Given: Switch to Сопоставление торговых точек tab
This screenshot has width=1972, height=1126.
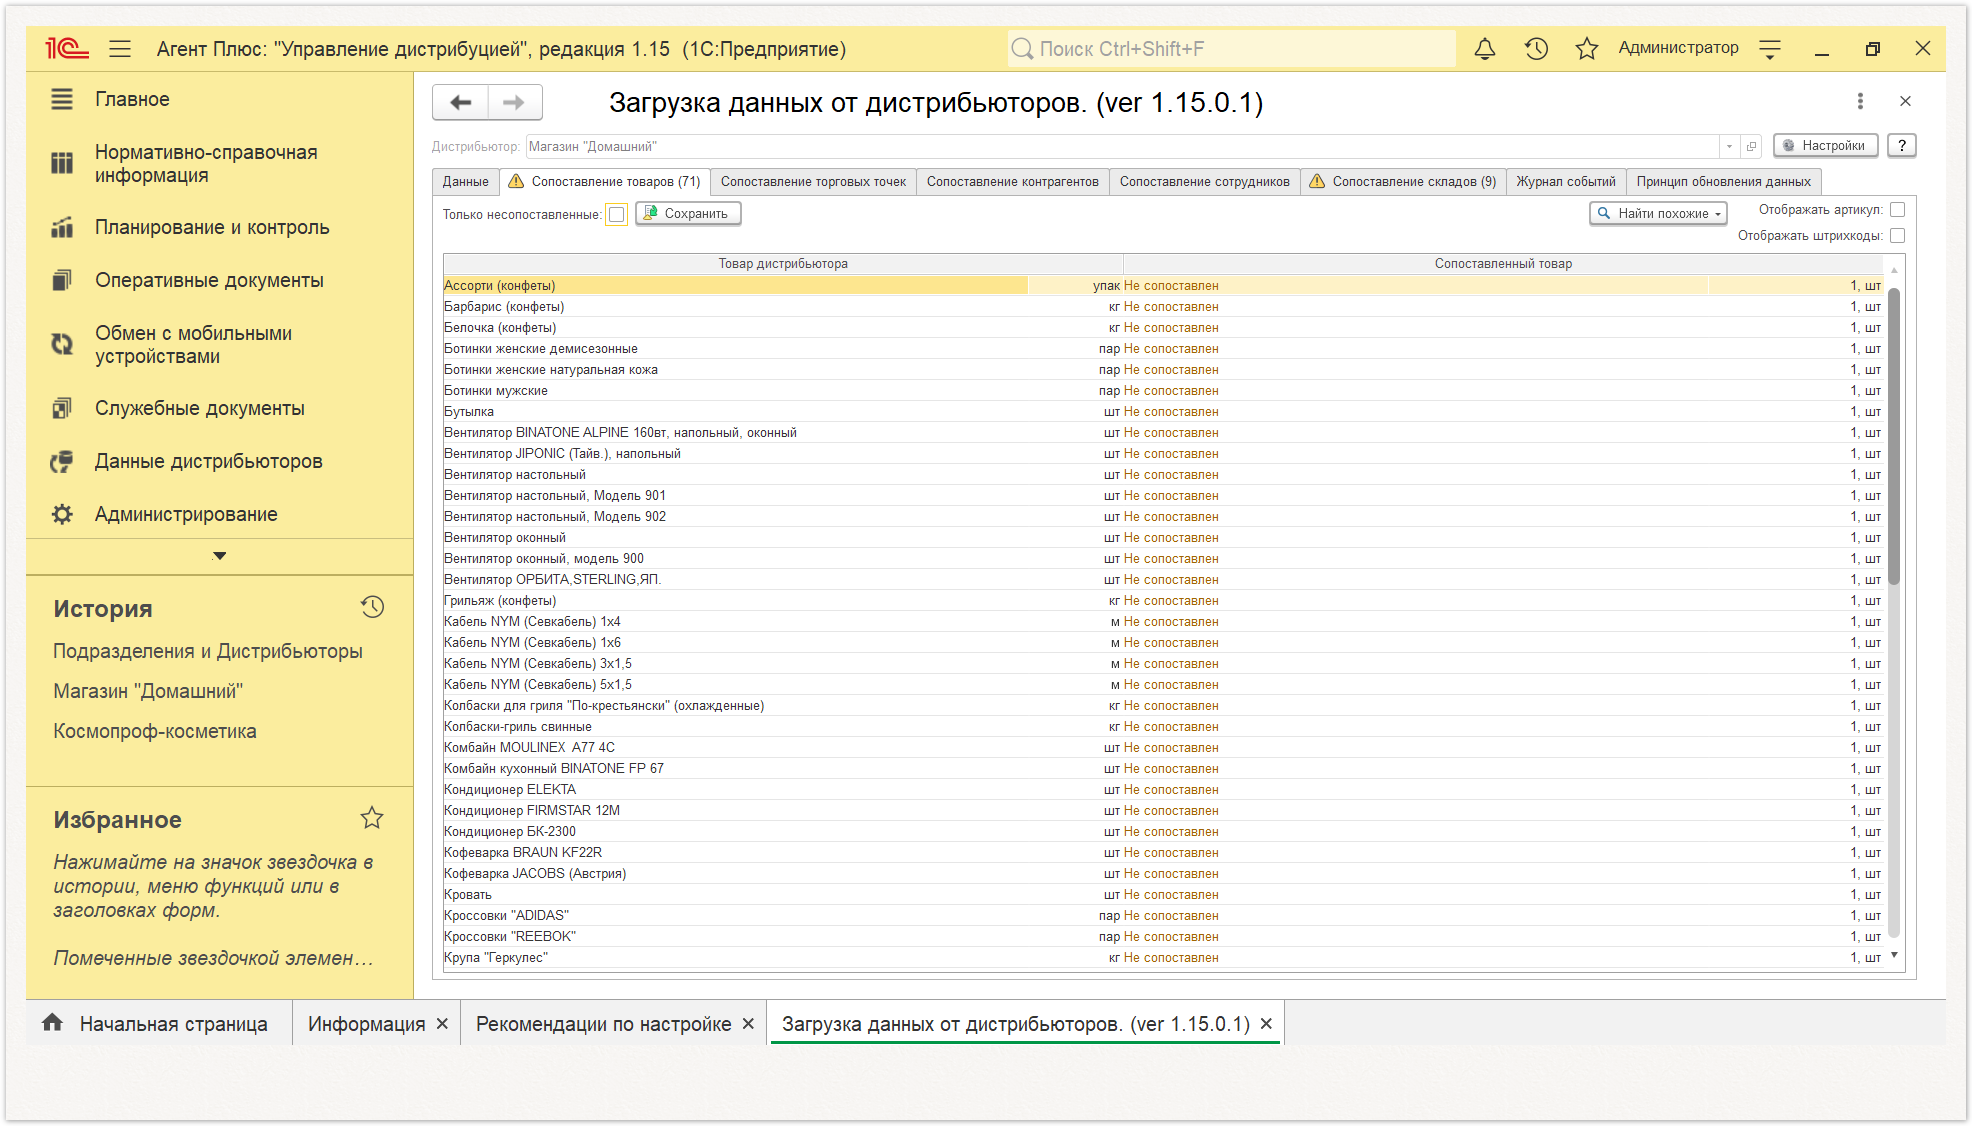Looking at the screenshot, I should (x=813, y=181).
